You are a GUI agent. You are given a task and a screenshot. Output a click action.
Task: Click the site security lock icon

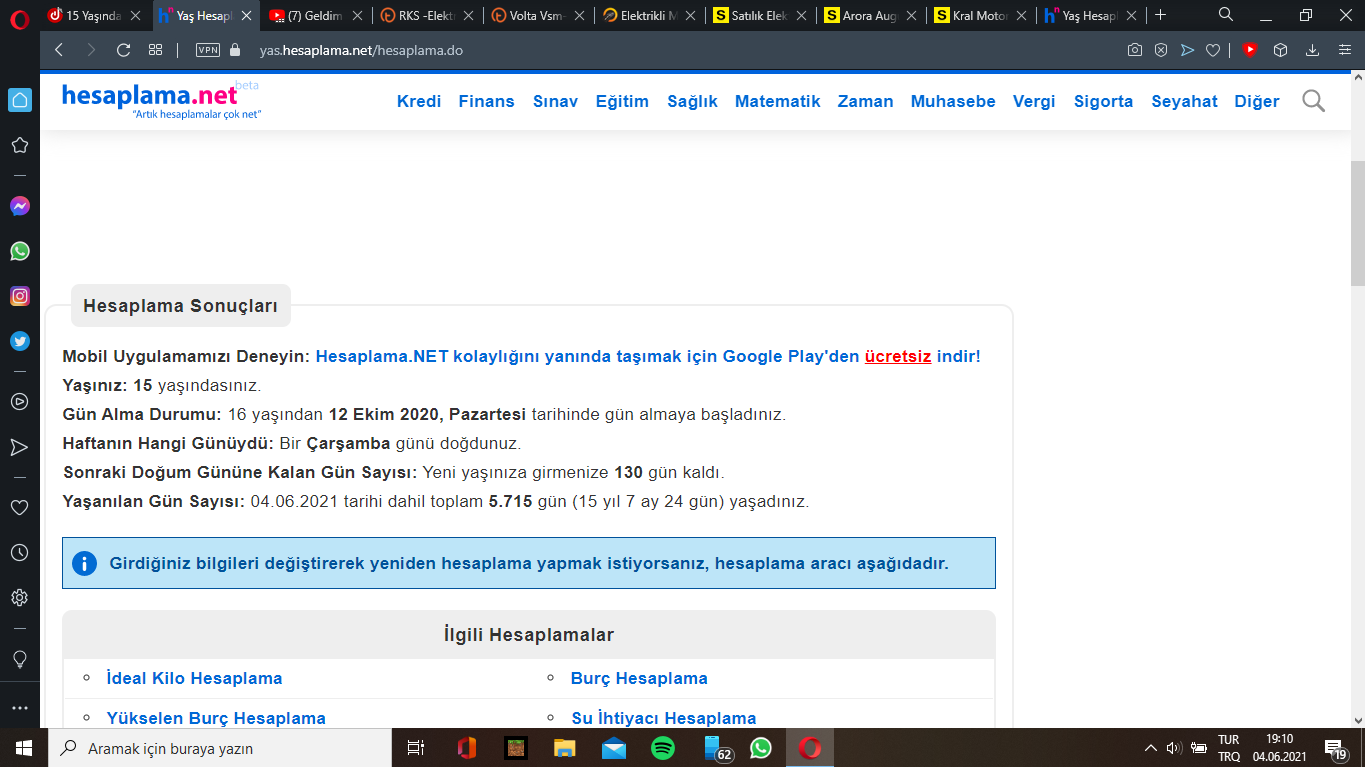[x=236, y=50]
